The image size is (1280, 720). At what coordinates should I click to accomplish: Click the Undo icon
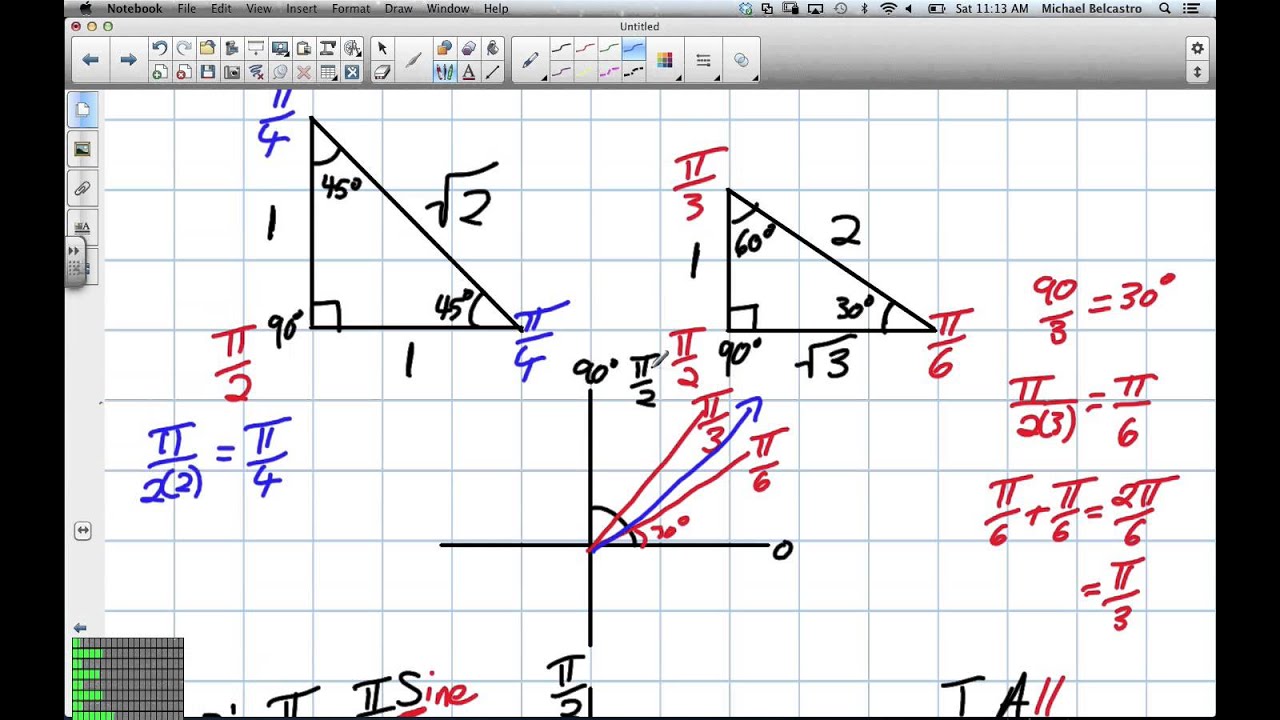[x=159, y=48]
